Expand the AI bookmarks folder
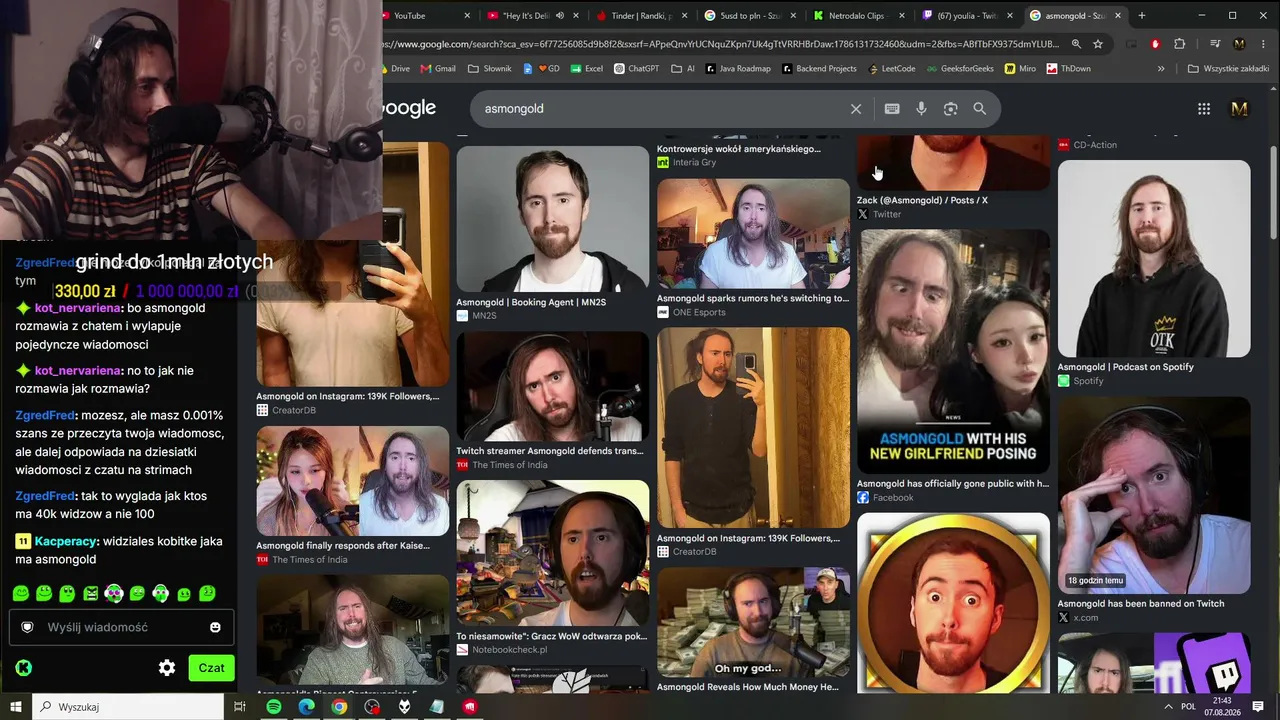The width and height of the screenshot is (1280, 720). pyautogui.click(x=683, y=69)
